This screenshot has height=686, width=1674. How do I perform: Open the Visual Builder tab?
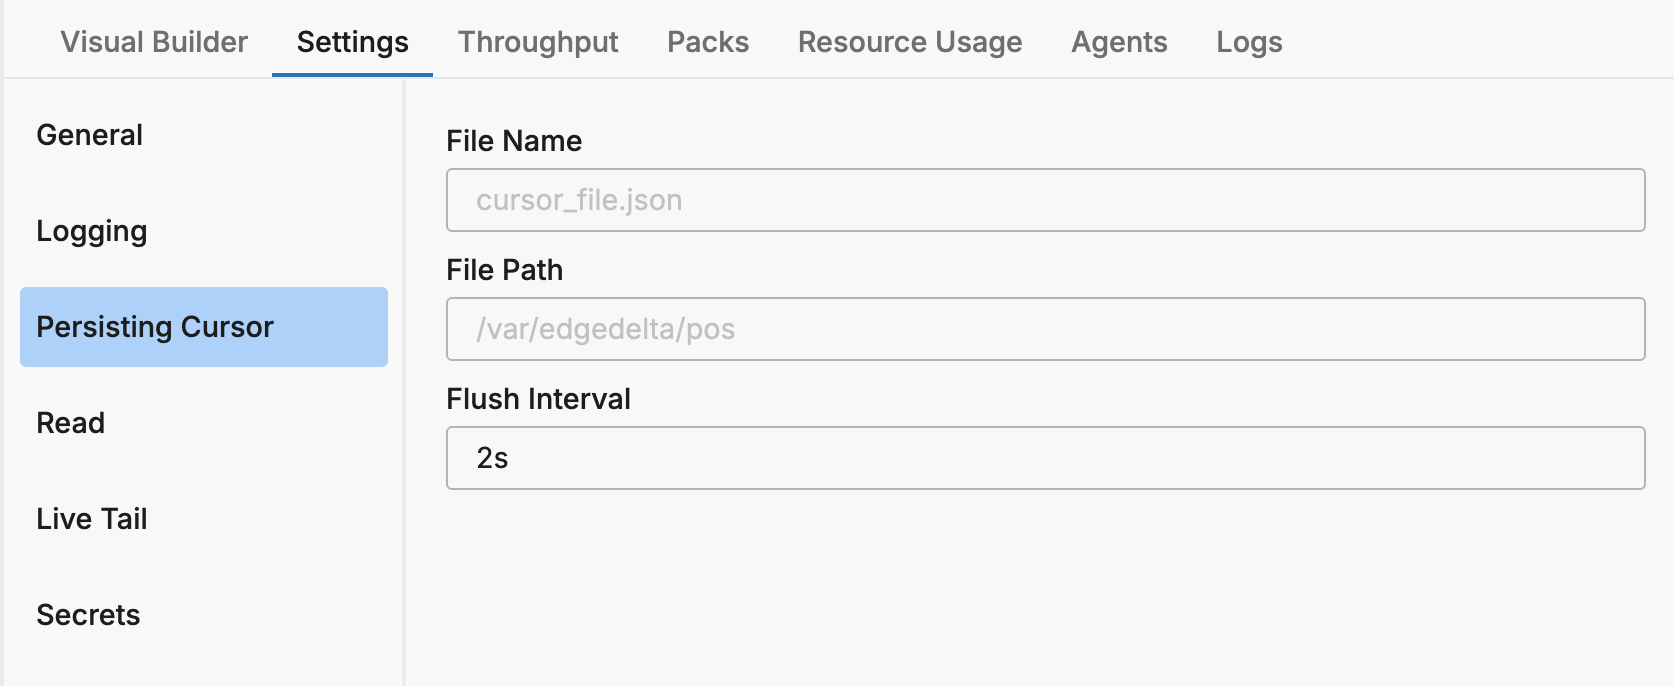[x=154, y=42]
